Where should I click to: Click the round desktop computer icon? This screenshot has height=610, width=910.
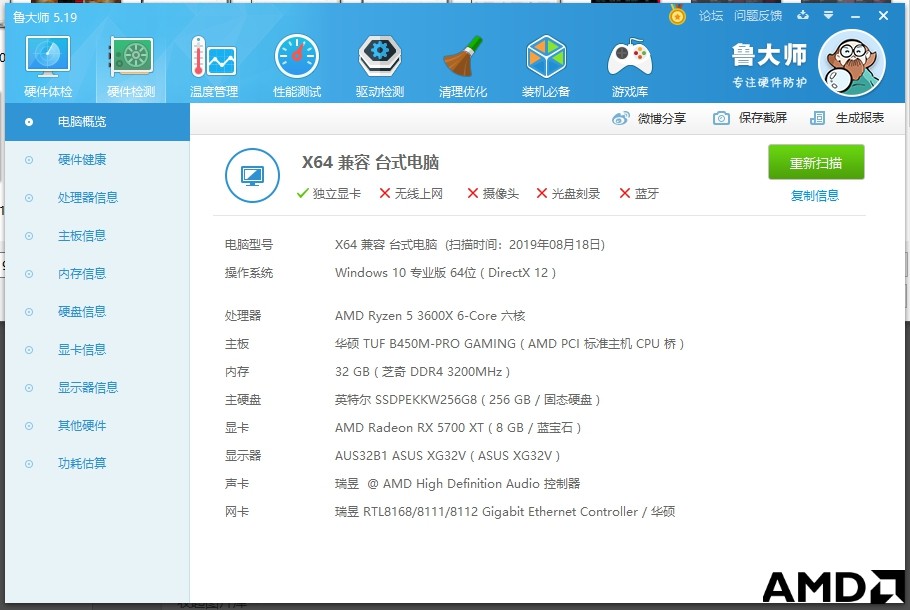pos(252,175)
